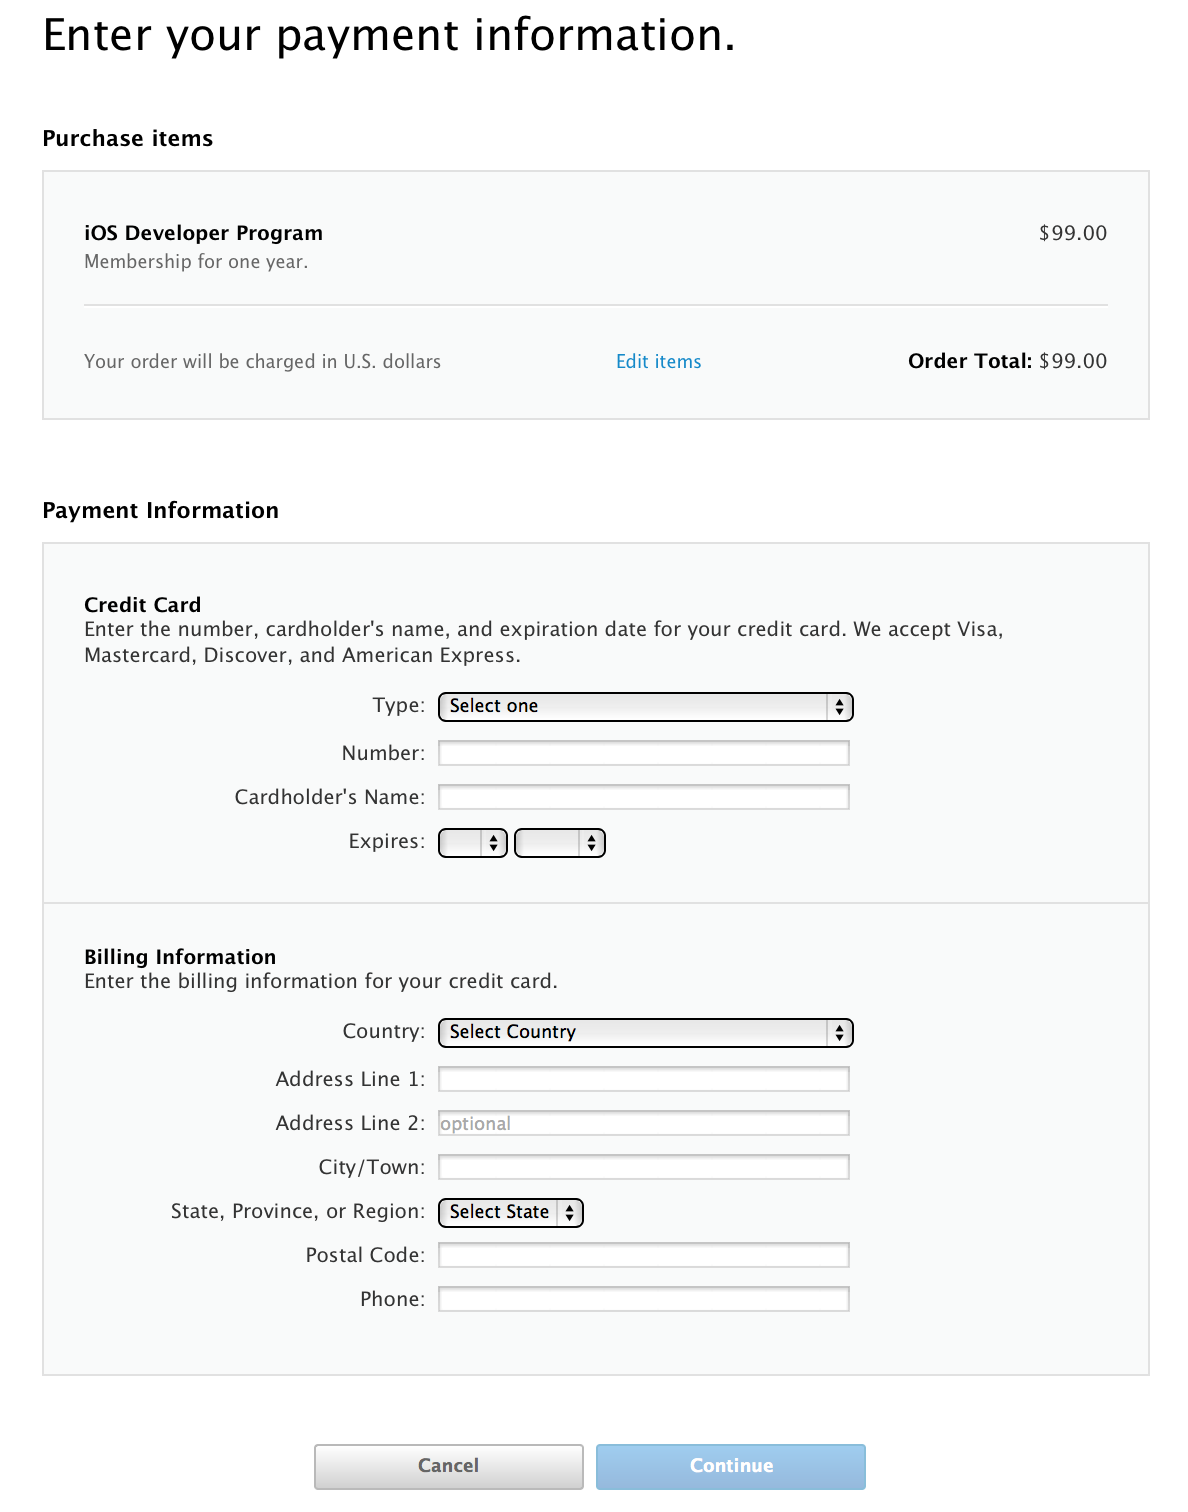Open the expiration month dropdown
Viewport: 1188px width, 1512px height.
click(x=473, y=843)
